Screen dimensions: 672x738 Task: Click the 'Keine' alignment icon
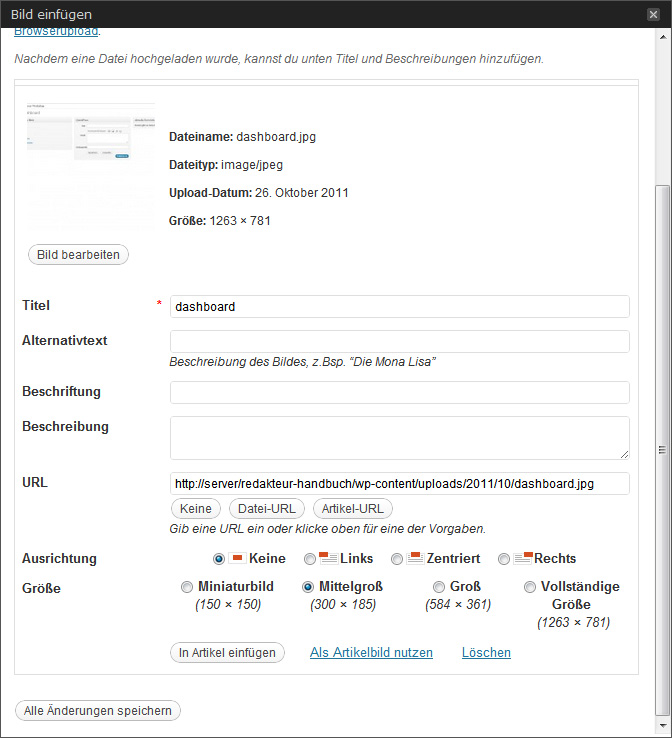click(237, 558)
